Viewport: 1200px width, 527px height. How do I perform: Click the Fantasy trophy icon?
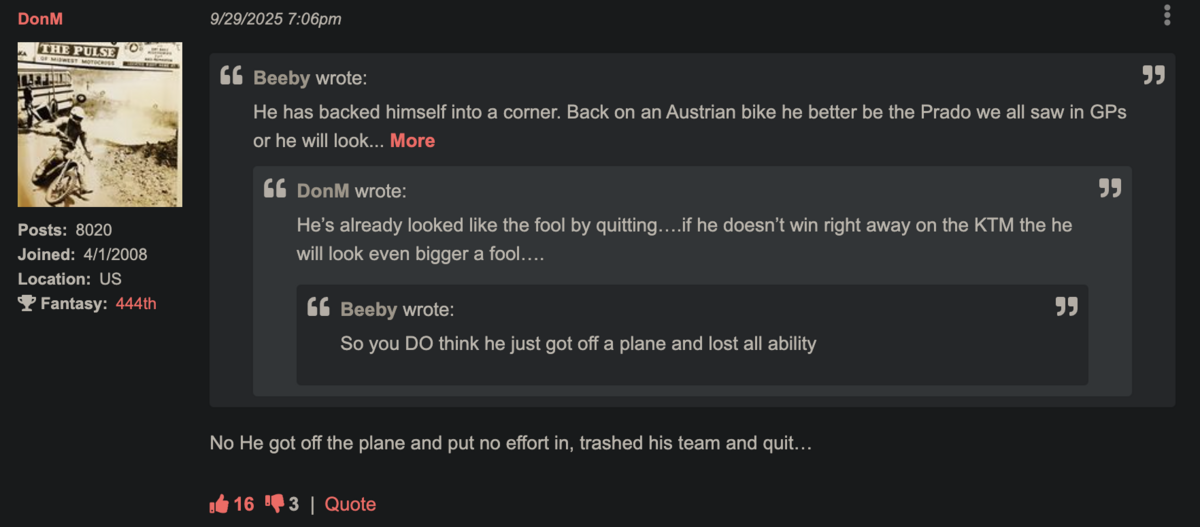pos(27,304)
